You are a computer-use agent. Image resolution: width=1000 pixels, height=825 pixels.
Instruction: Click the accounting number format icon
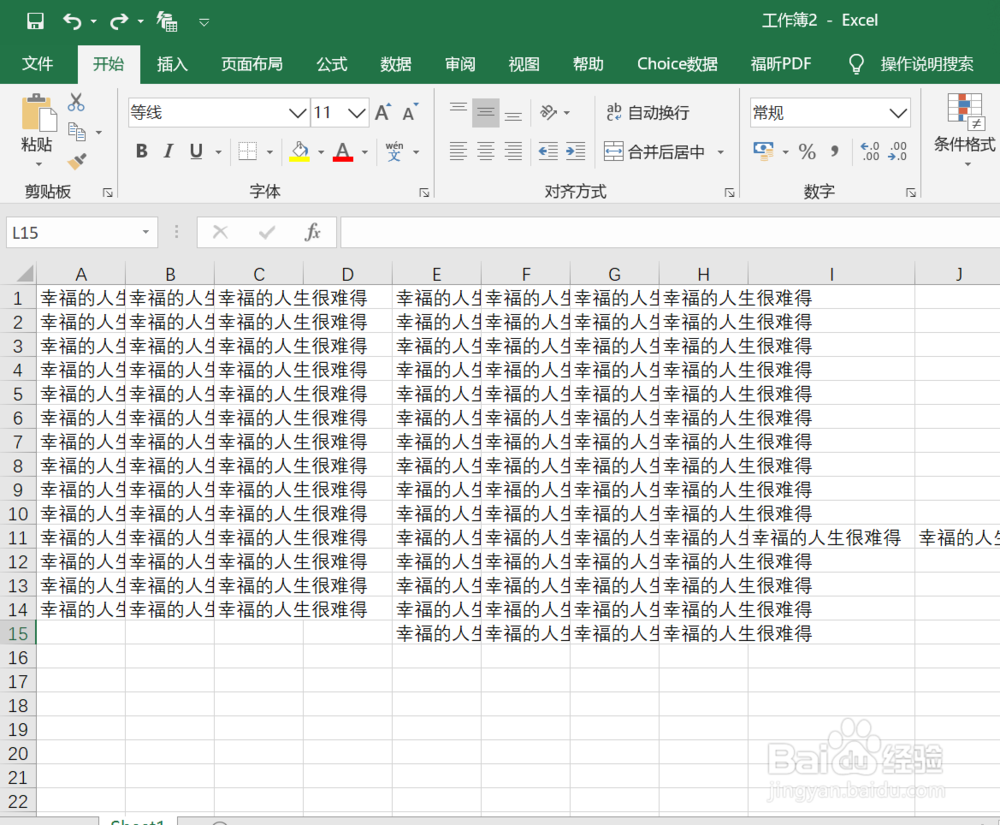tap(763, 151)
